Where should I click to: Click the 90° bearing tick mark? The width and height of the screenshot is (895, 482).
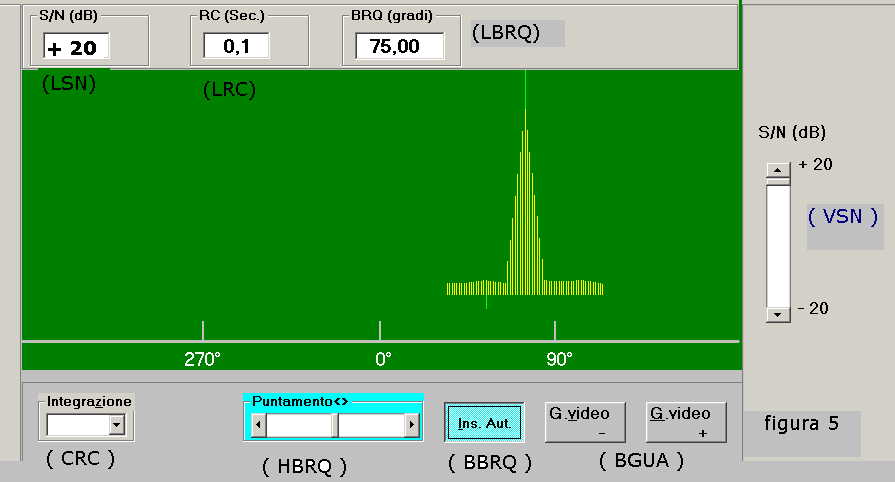tap(555, 331)
